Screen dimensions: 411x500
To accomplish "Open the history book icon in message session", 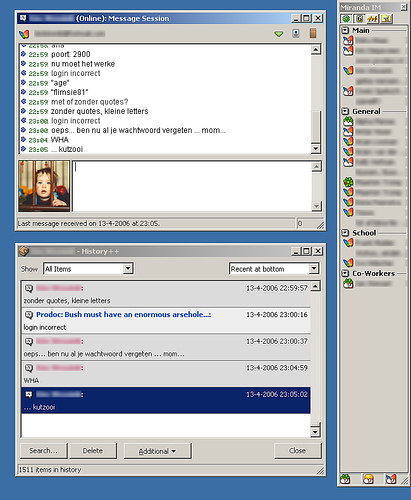I will [313, 33].
